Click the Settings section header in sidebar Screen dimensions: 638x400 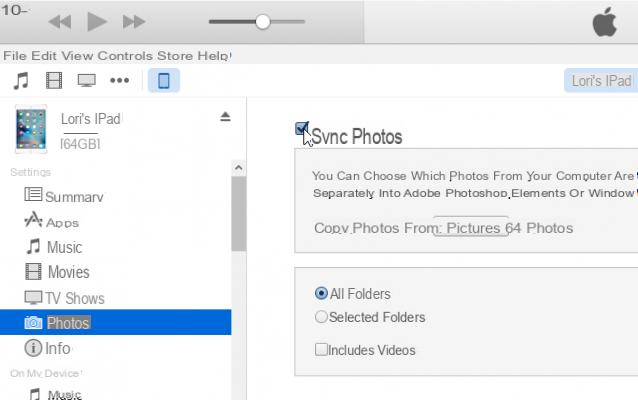coord(31,172)
